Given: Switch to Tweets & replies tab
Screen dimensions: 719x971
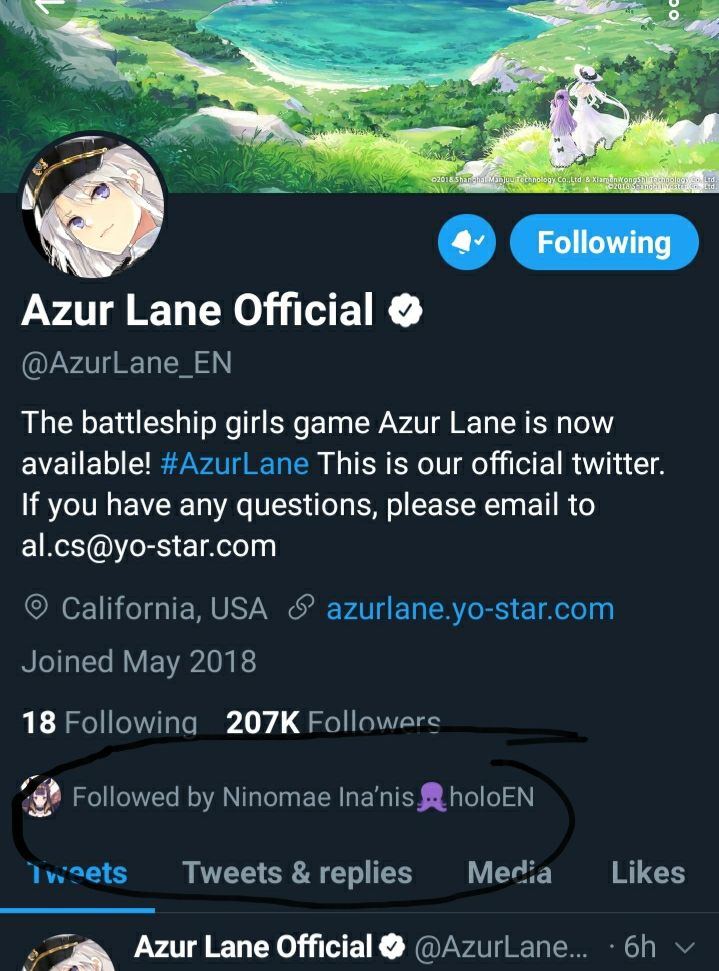Looking at the screenshot, I should coord(297,873).
